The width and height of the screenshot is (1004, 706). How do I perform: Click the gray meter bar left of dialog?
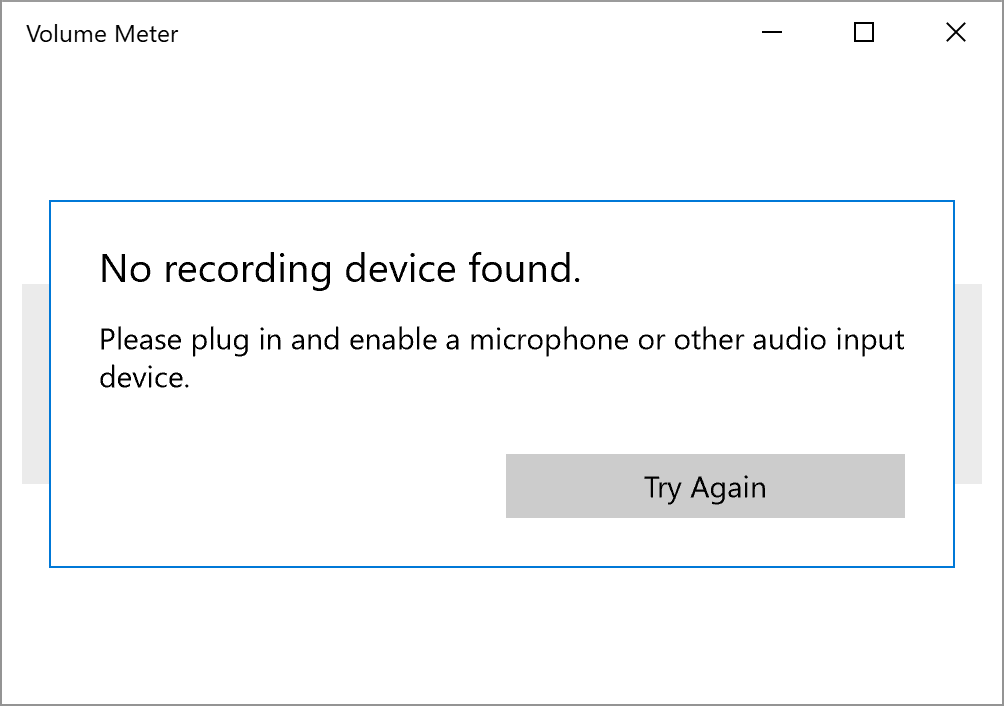pos(35,384)
